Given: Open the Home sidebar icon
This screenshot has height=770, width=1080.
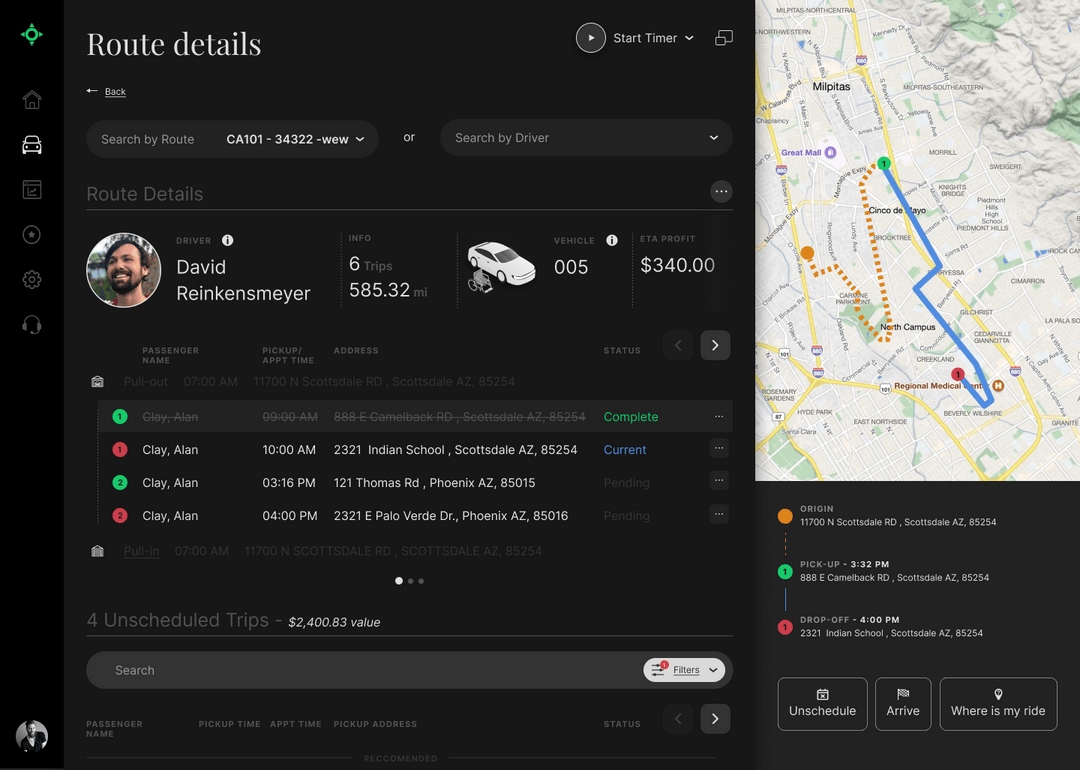Looking at the screenshot, I should 31,99.
